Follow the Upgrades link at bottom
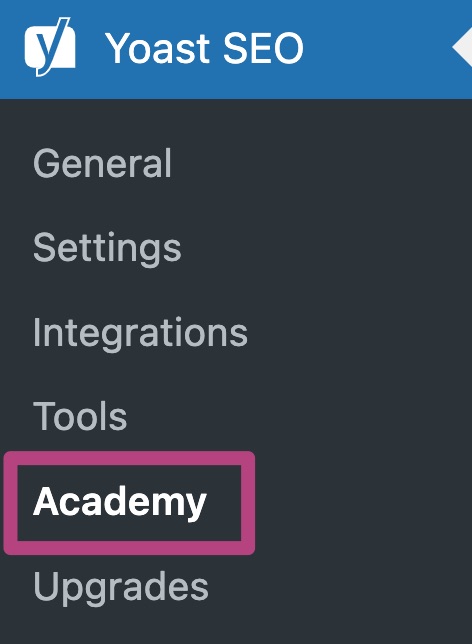 120,588
